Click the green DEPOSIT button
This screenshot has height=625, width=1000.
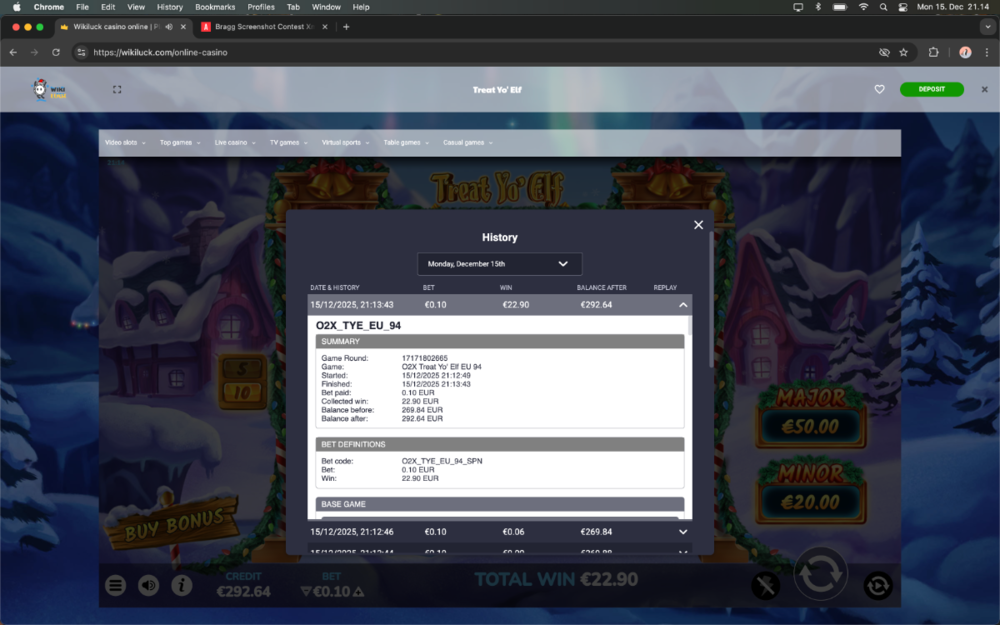tap(931, 89)
